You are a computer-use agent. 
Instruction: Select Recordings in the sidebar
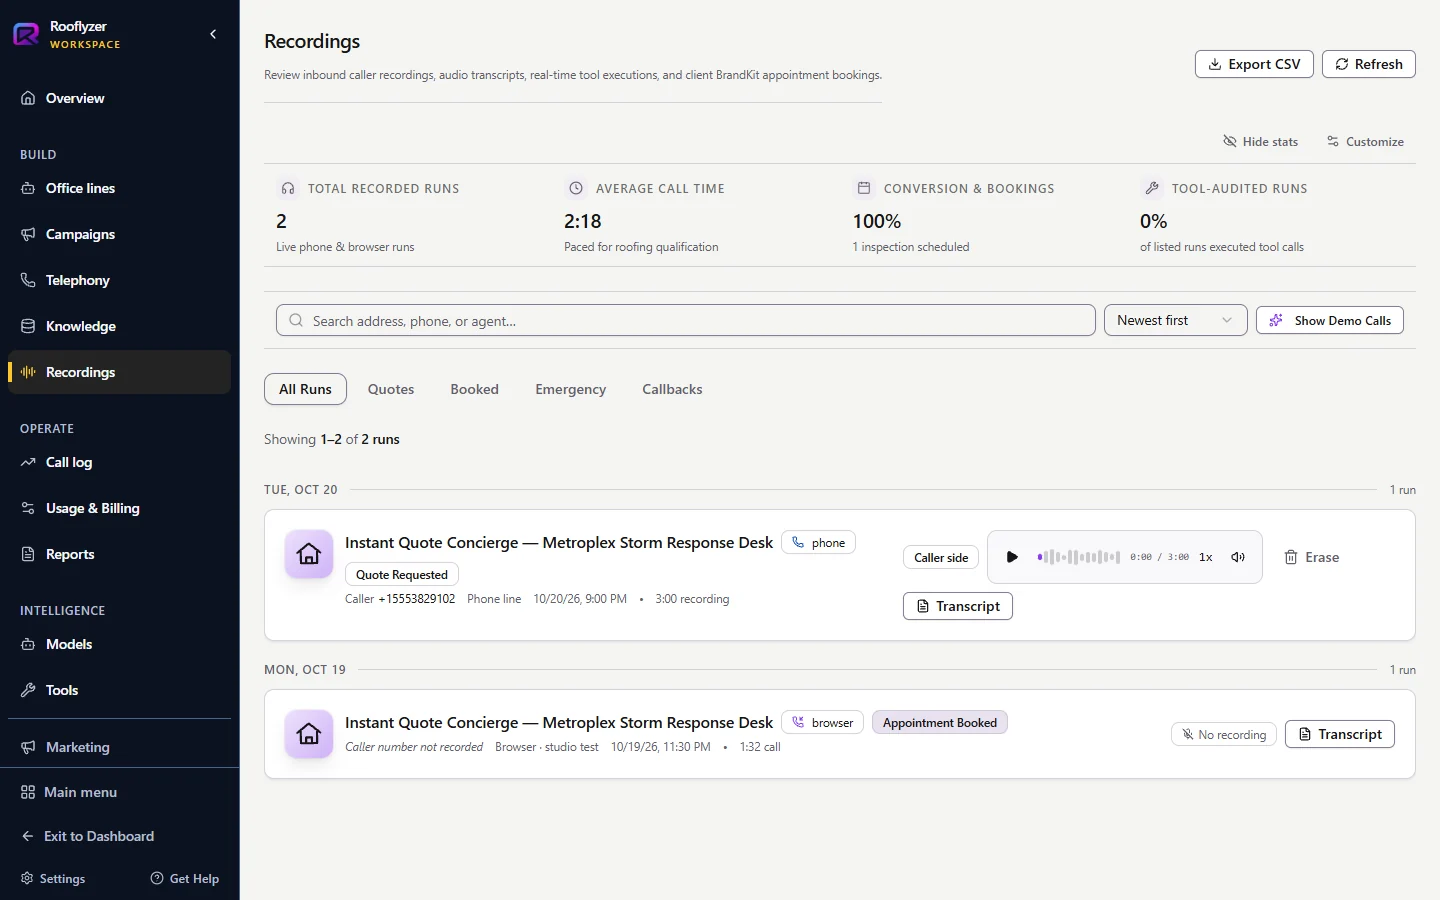point(119,372)
